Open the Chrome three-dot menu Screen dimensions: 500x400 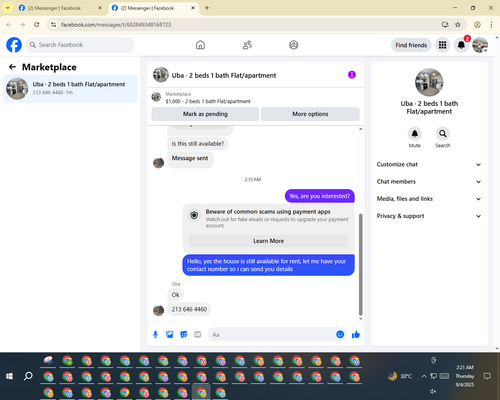pyautogui.click(x=491, y=24)
